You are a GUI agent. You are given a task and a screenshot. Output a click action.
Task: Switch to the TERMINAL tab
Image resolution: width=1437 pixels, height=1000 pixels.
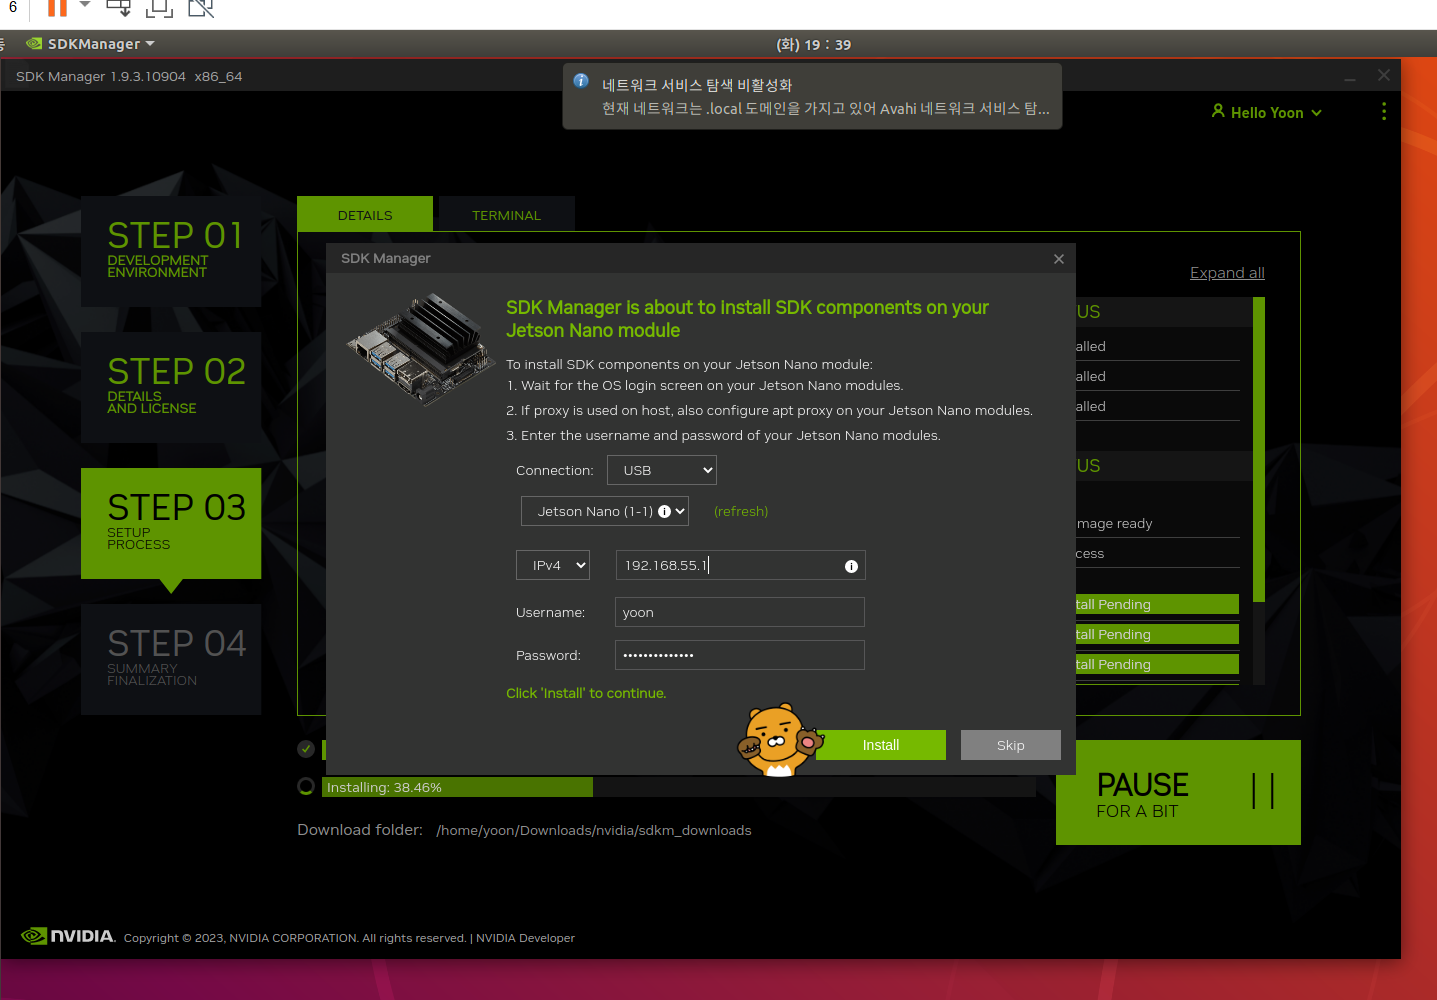[506, 215]
